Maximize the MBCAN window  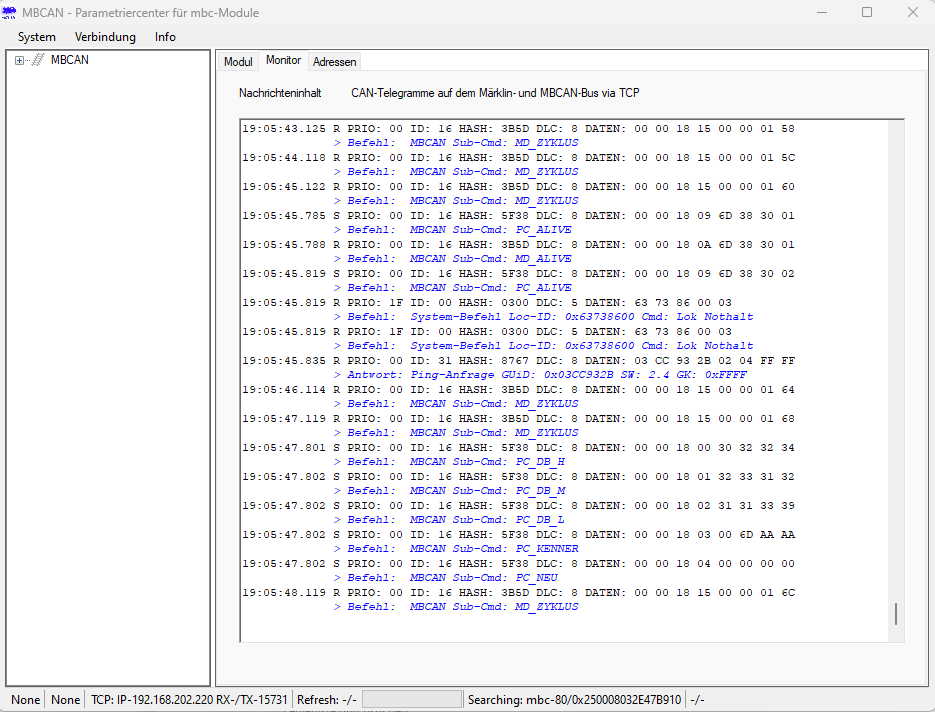point(867,13)
